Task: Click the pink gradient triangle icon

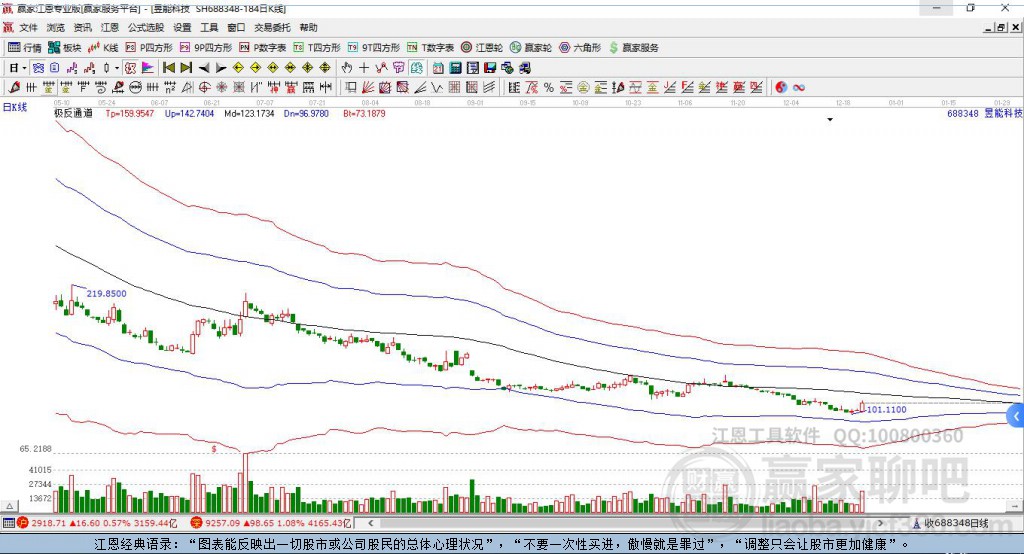Action: (148, 68)
